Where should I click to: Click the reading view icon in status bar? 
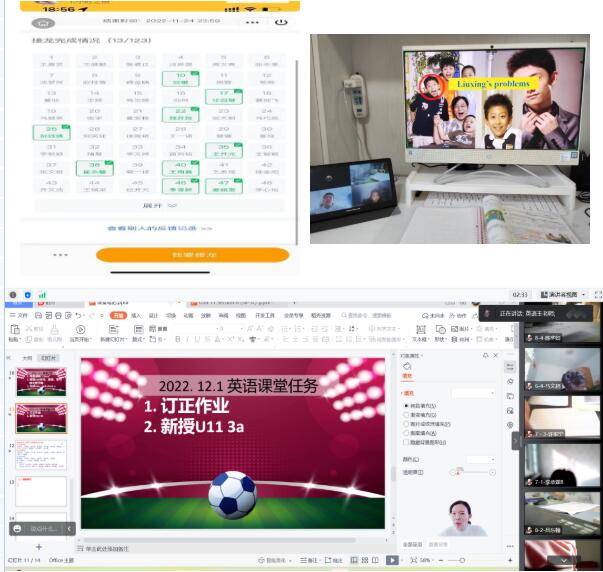click(375, 560)
